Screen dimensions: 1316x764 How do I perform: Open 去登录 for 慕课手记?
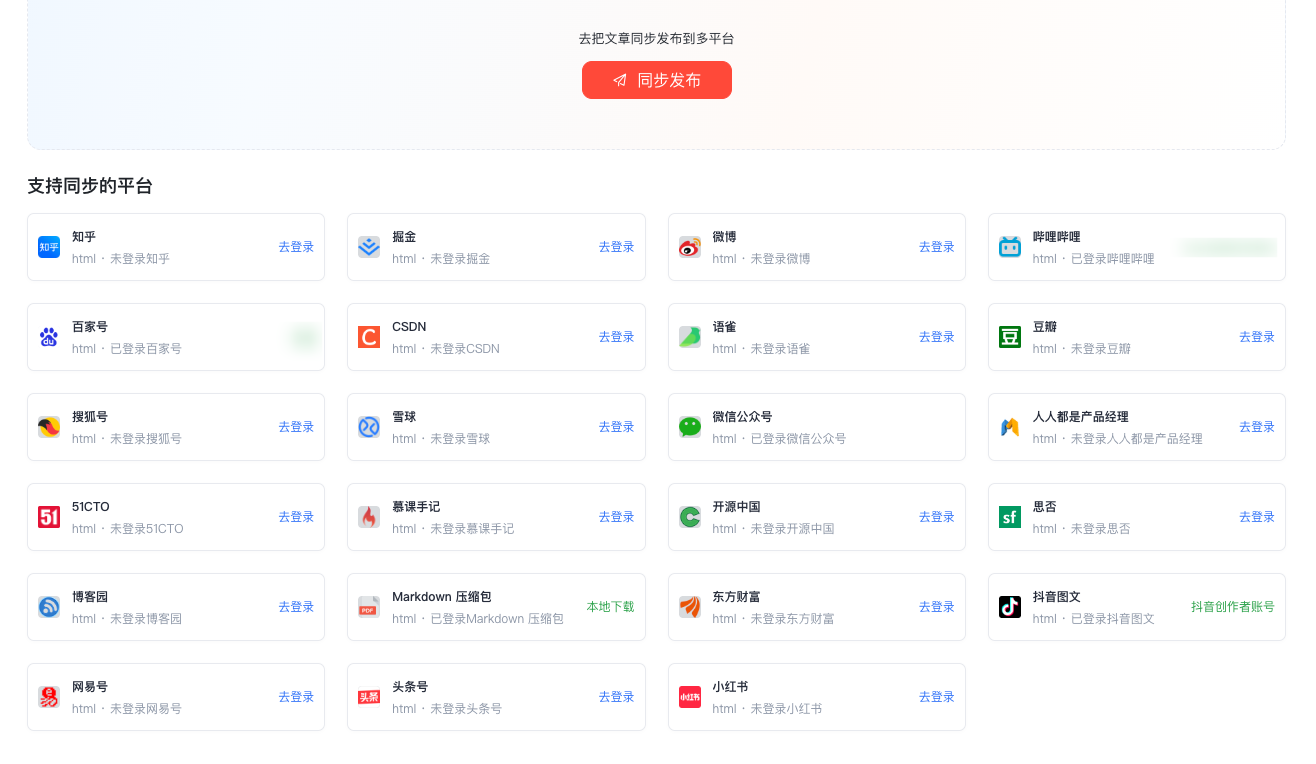click(x=616, y=517)
